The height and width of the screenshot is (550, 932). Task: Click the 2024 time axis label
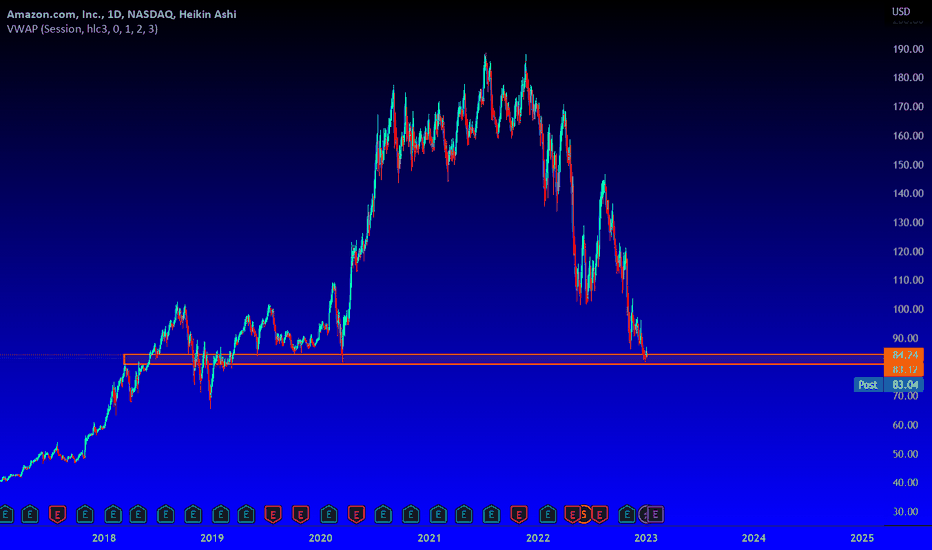pos(754,538)
